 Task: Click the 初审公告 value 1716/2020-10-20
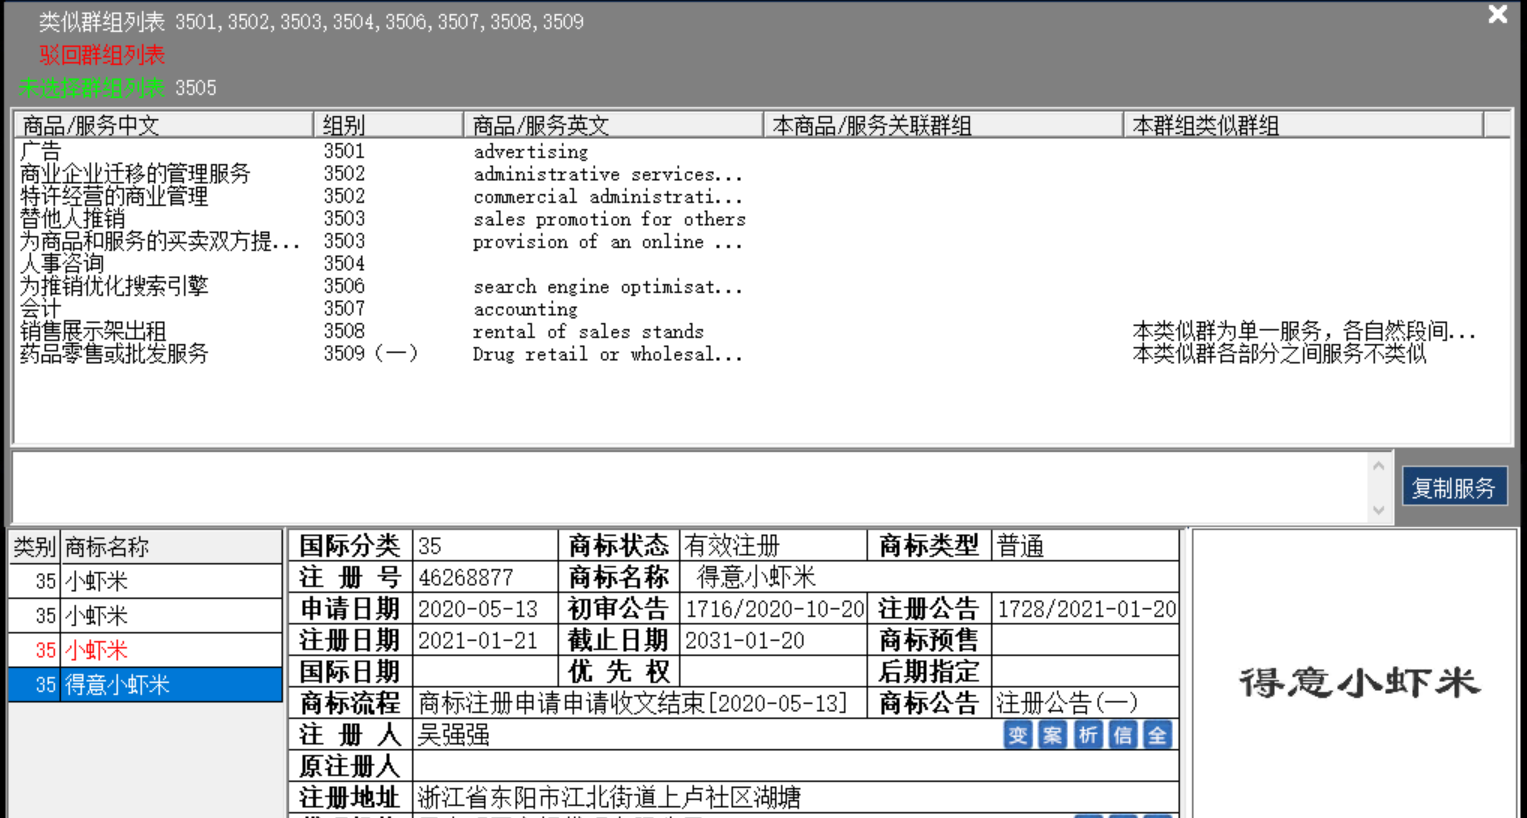point(775,609)
